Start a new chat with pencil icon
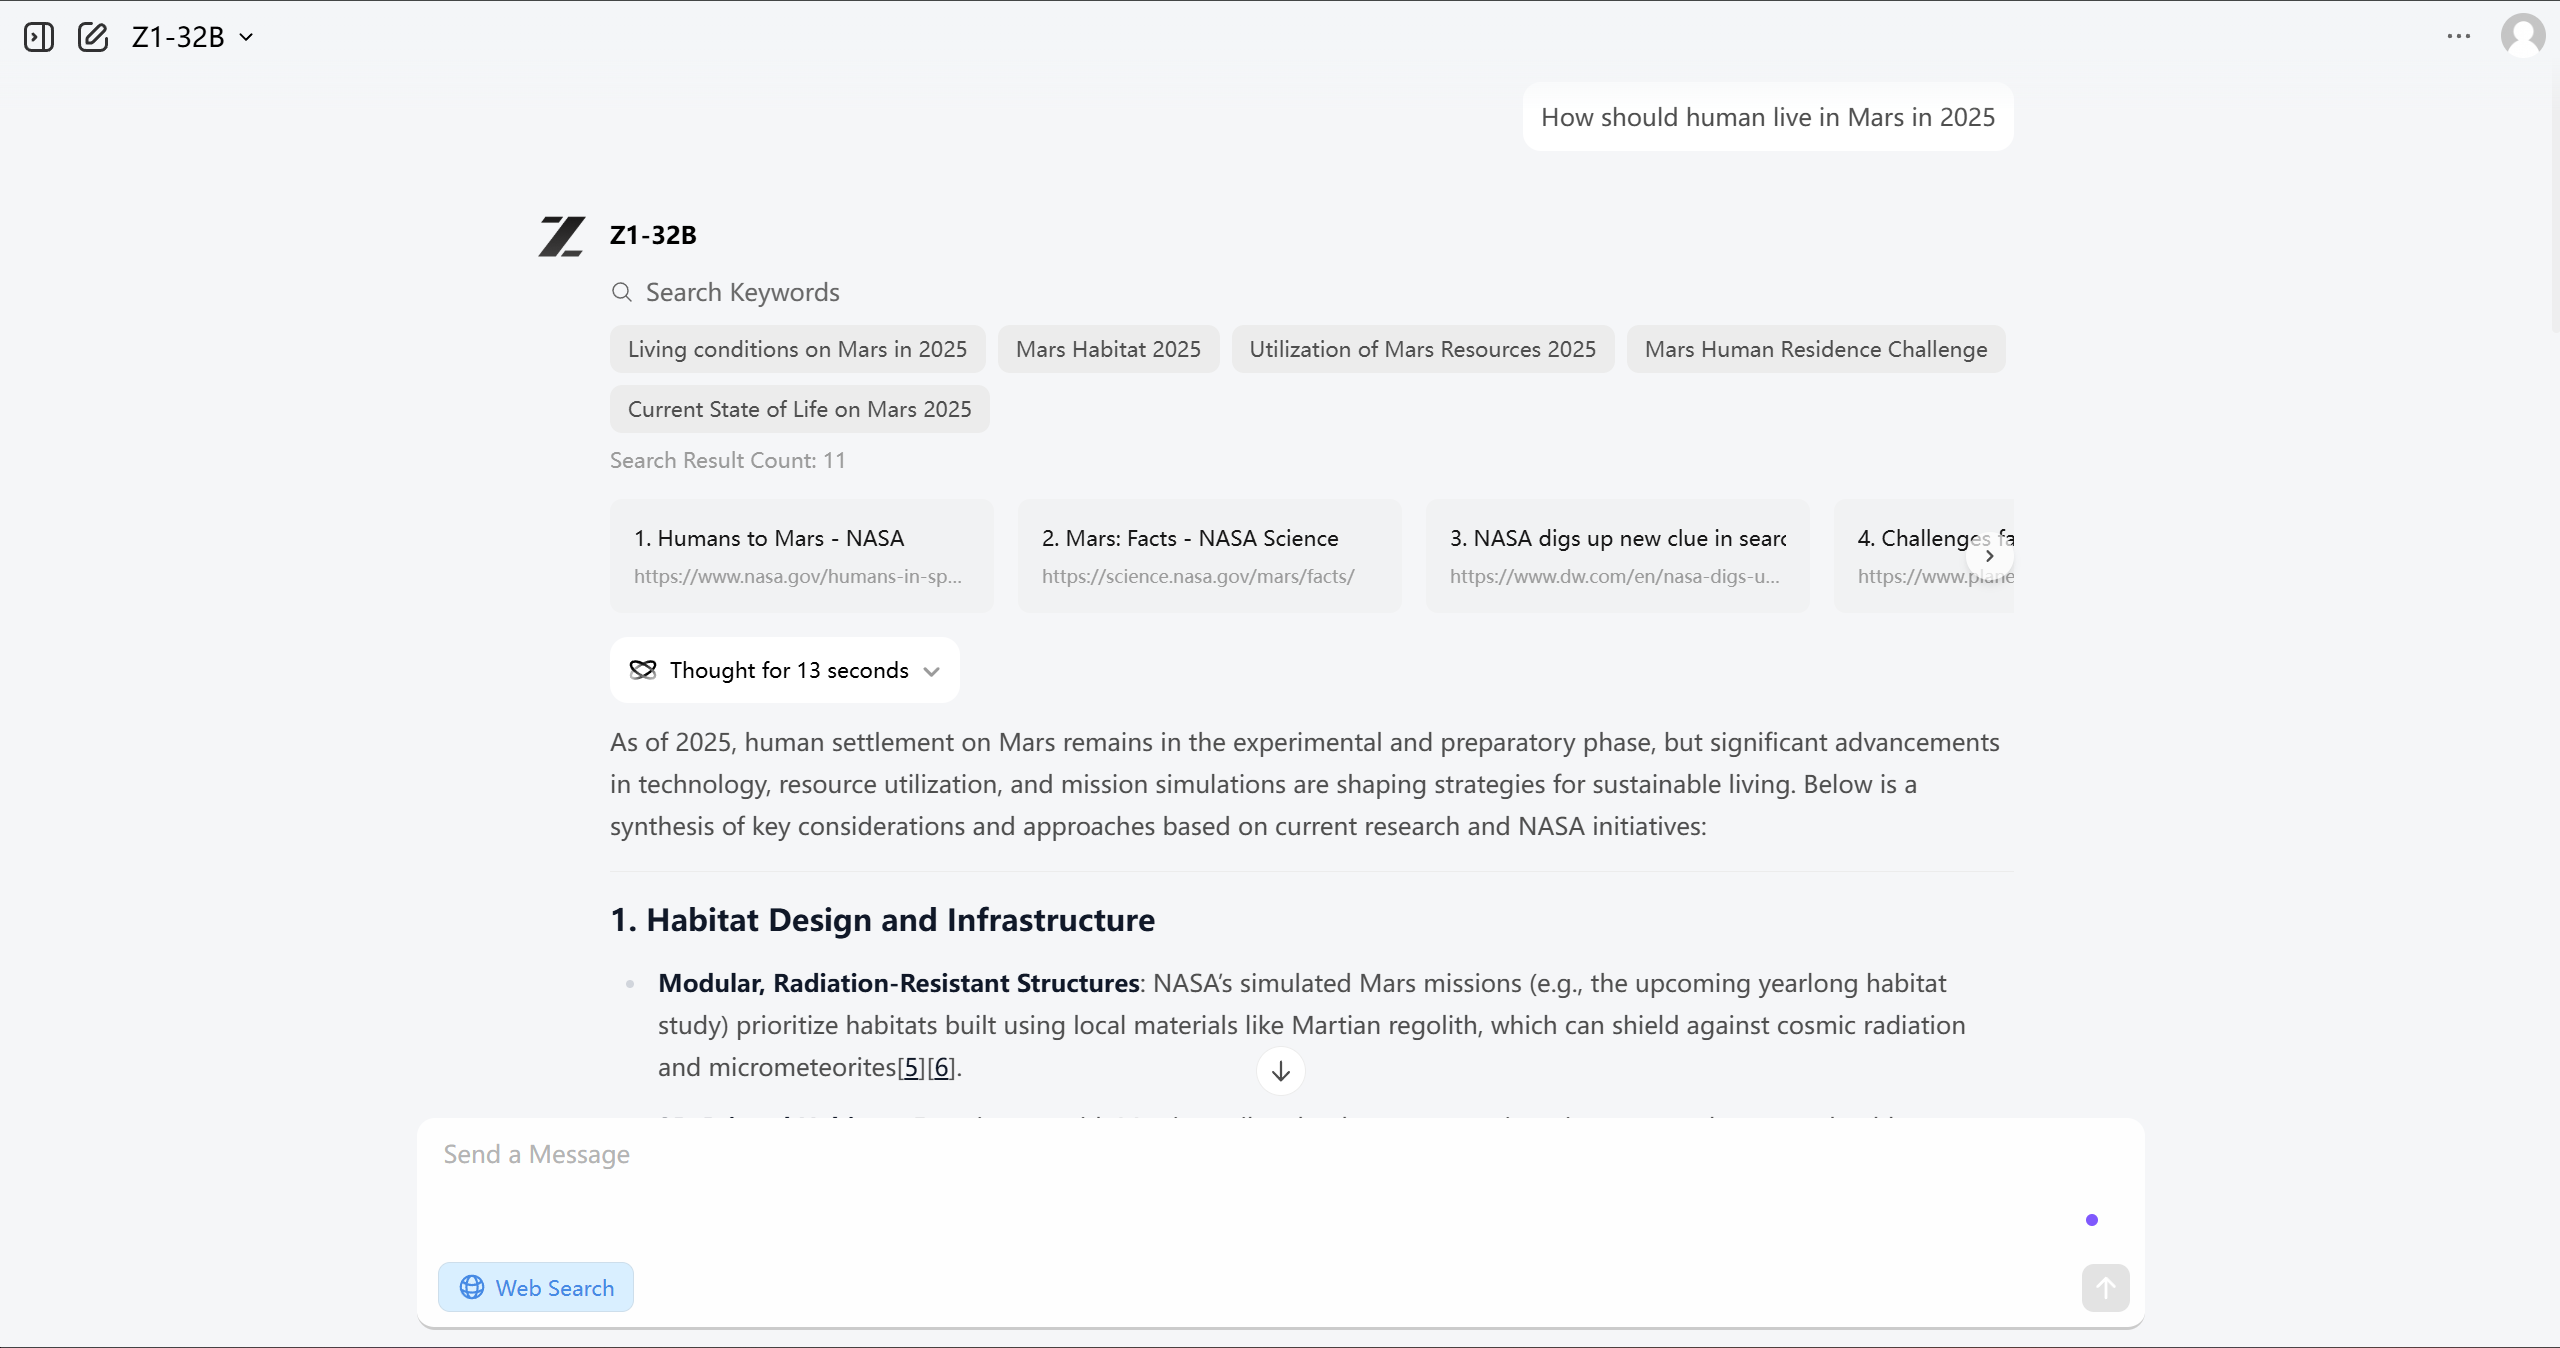Screen dimensions: 2560x1348 click(x=93, y=37)
